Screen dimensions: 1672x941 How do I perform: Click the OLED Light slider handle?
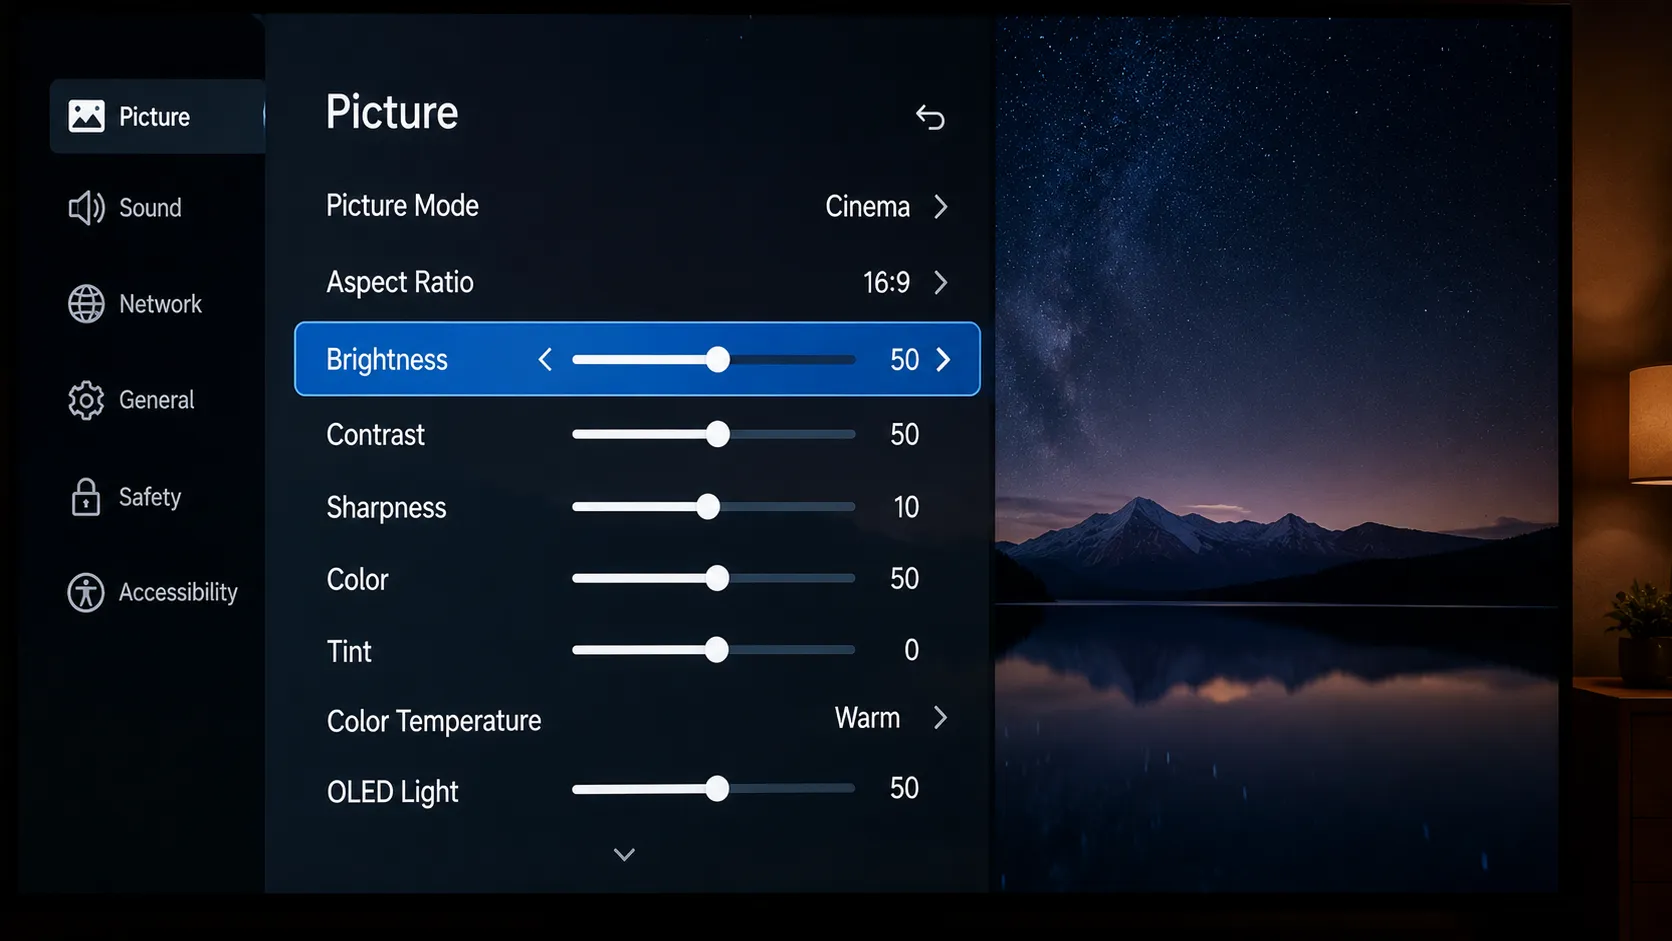tap(717, 789)
